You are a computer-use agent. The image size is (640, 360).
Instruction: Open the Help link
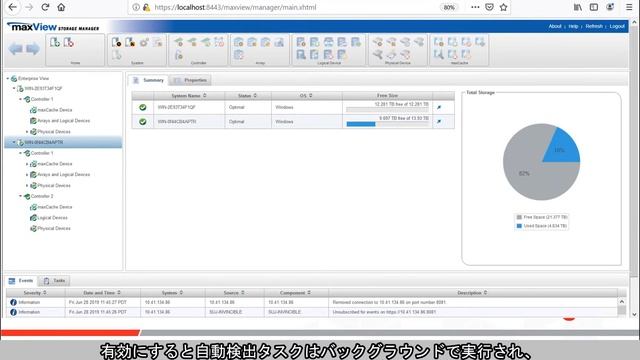pos(573,26)
